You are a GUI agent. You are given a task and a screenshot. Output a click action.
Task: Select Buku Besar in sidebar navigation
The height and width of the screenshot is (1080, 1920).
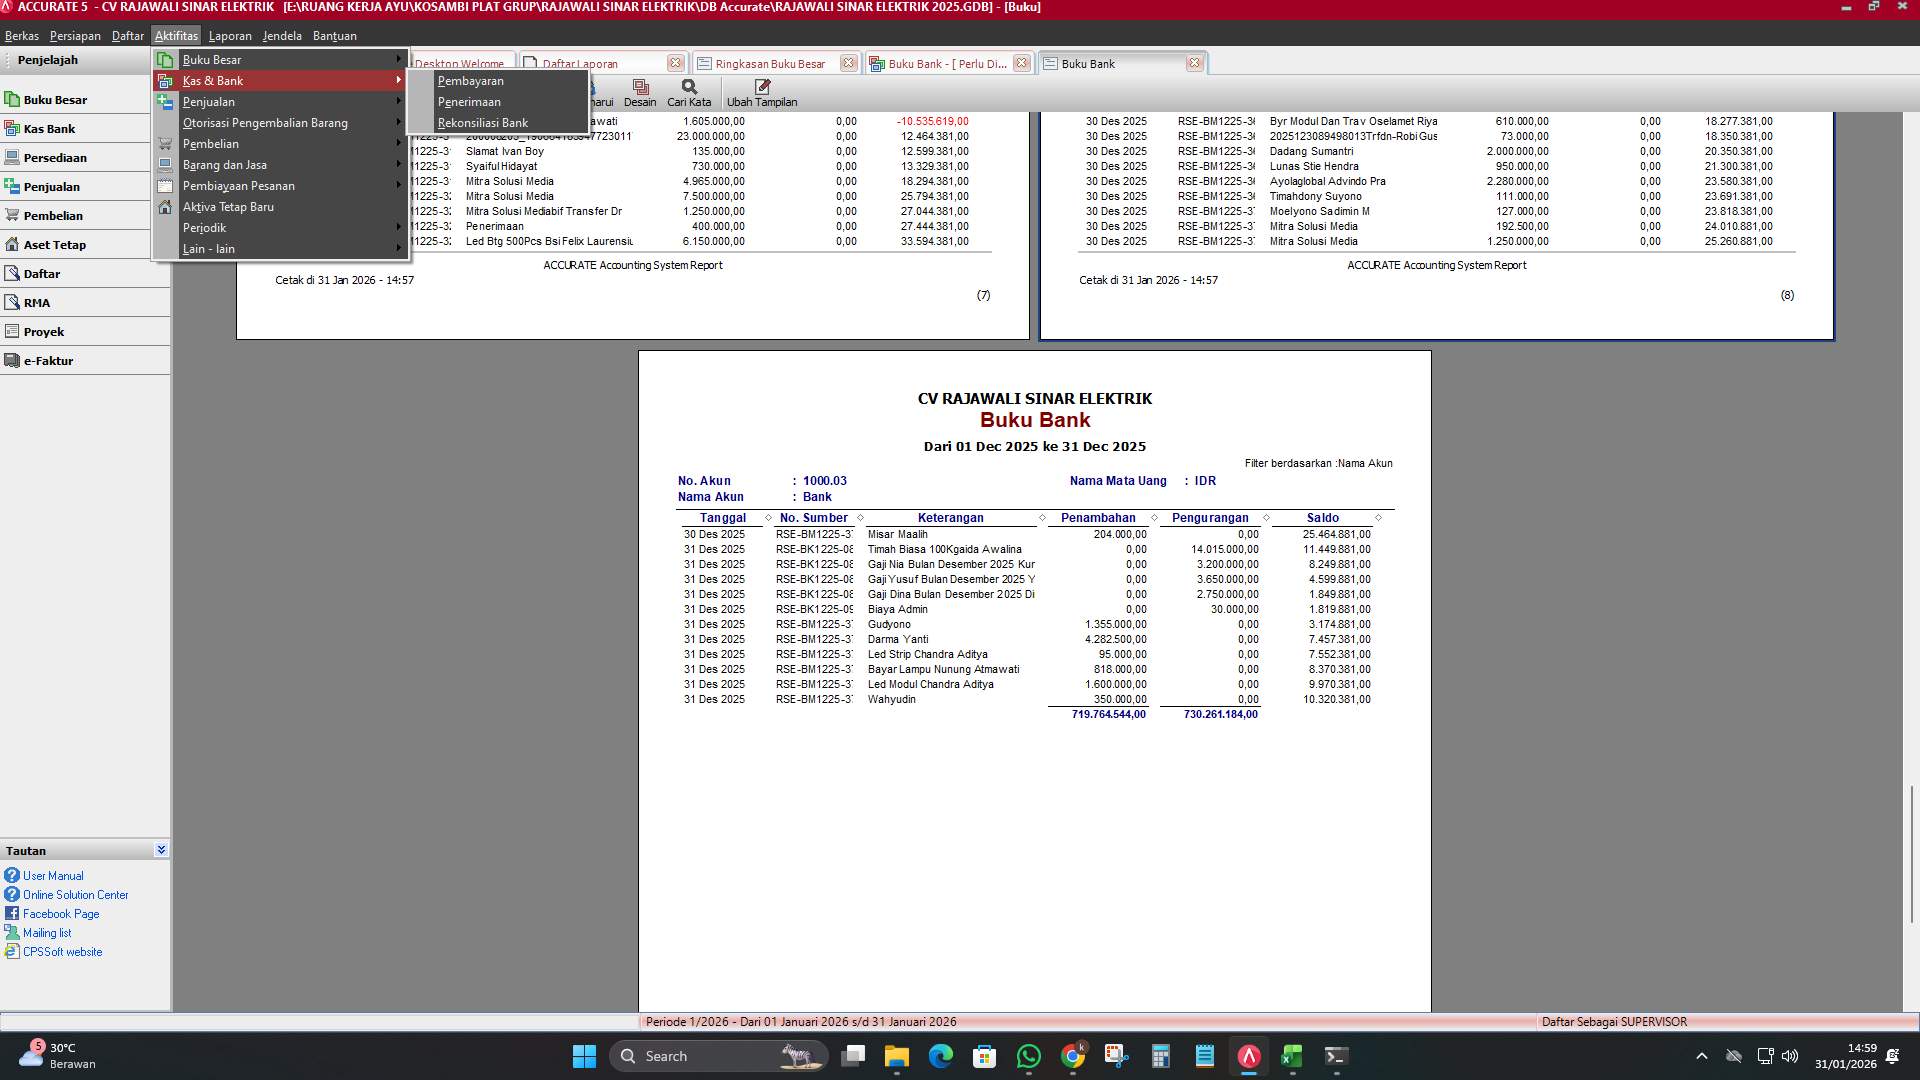(55, 99)
